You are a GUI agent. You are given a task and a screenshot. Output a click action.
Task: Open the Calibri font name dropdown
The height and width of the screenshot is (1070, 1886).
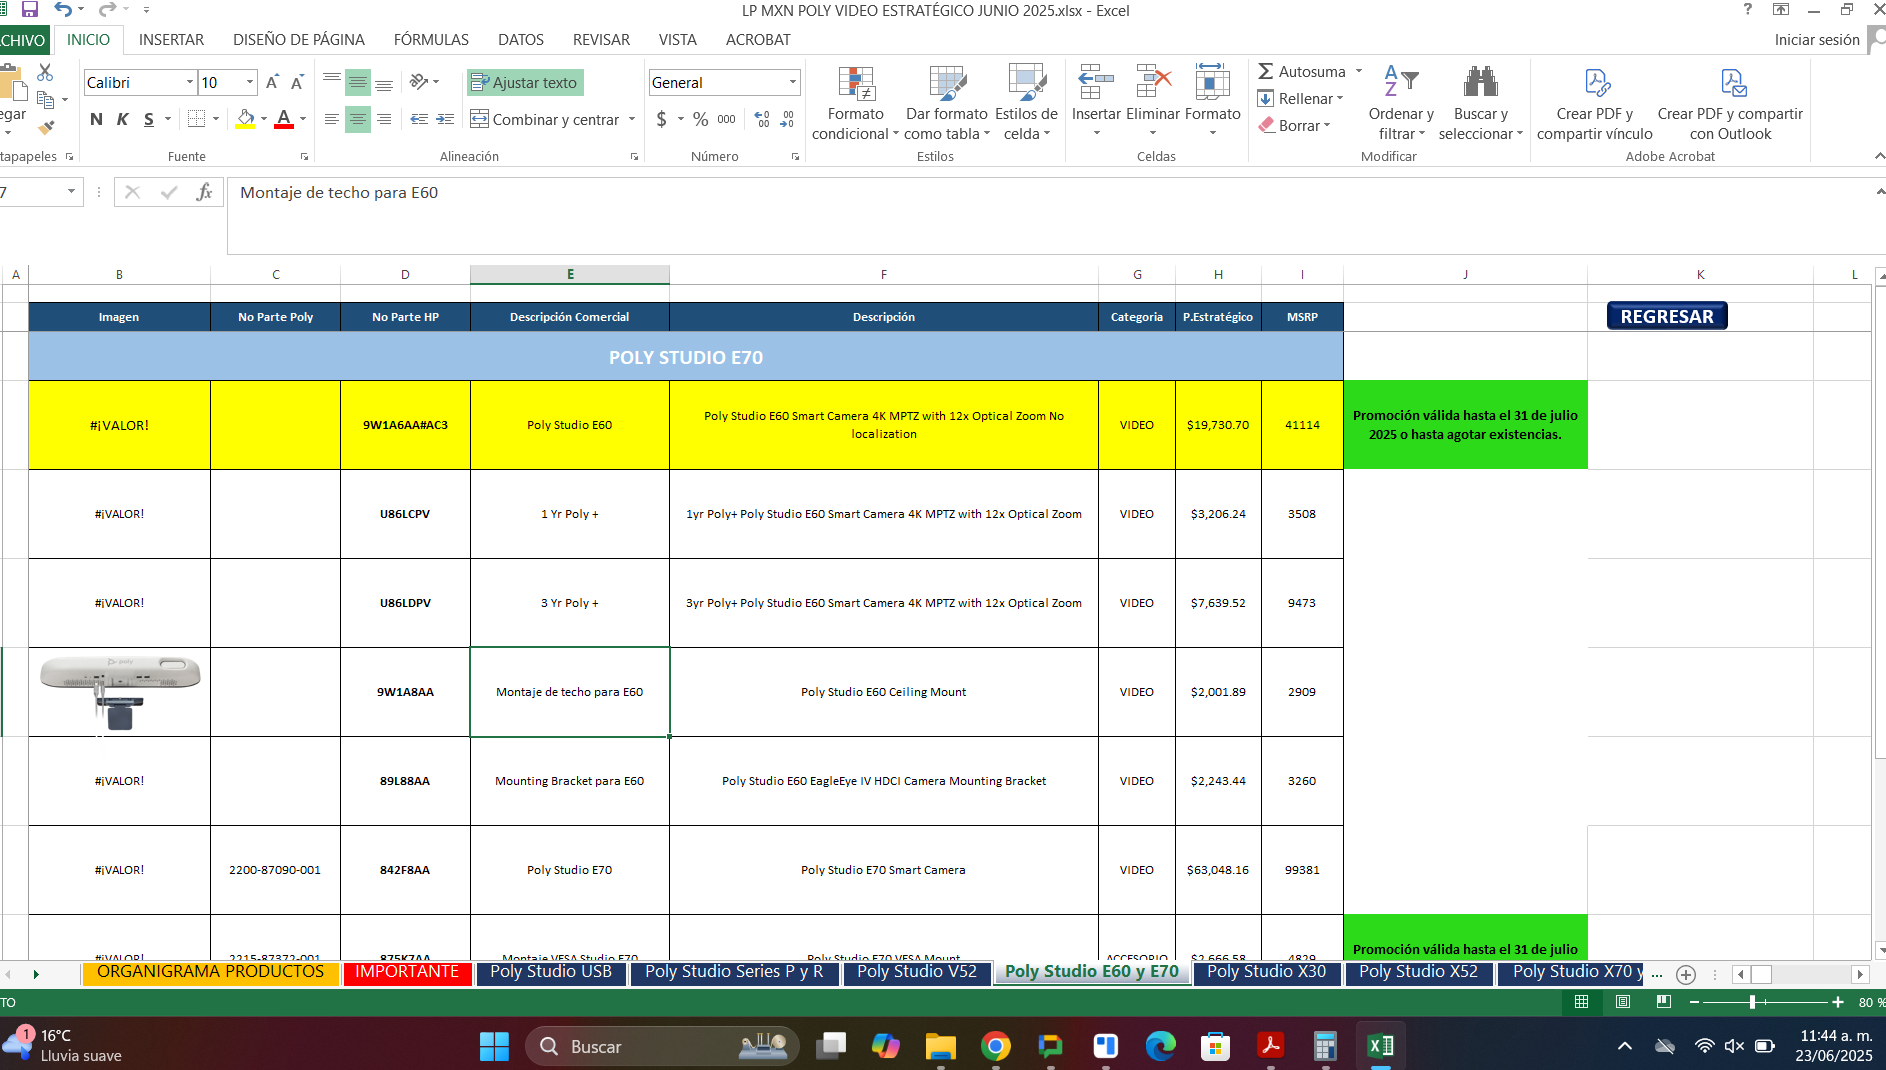190,82
